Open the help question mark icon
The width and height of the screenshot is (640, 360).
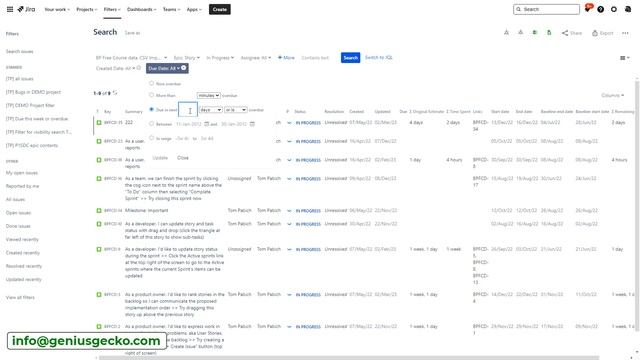601,9
